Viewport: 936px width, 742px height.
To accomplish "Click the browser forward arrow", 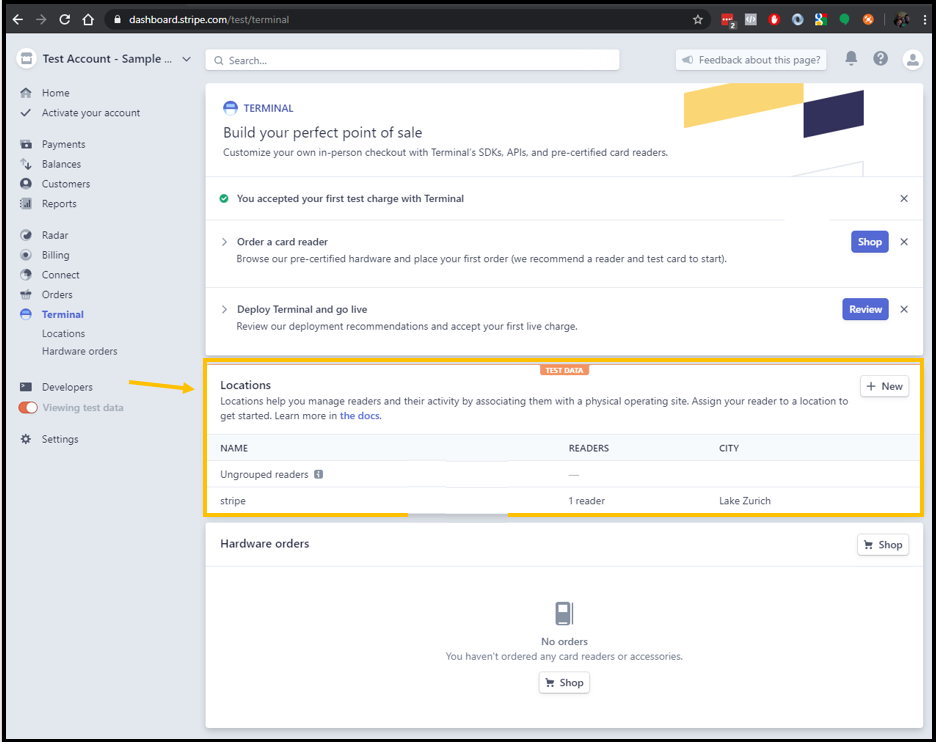I will (x=41, y=20).
